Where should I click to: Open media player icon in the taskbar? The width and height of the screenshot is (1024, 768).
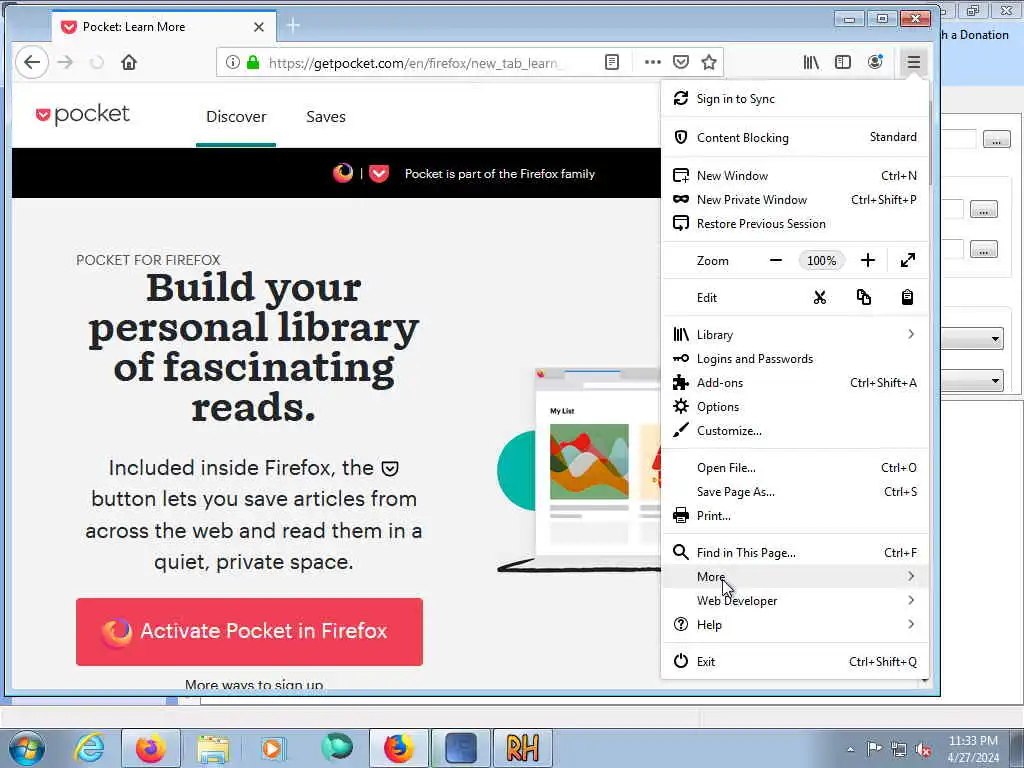[274, 748]
